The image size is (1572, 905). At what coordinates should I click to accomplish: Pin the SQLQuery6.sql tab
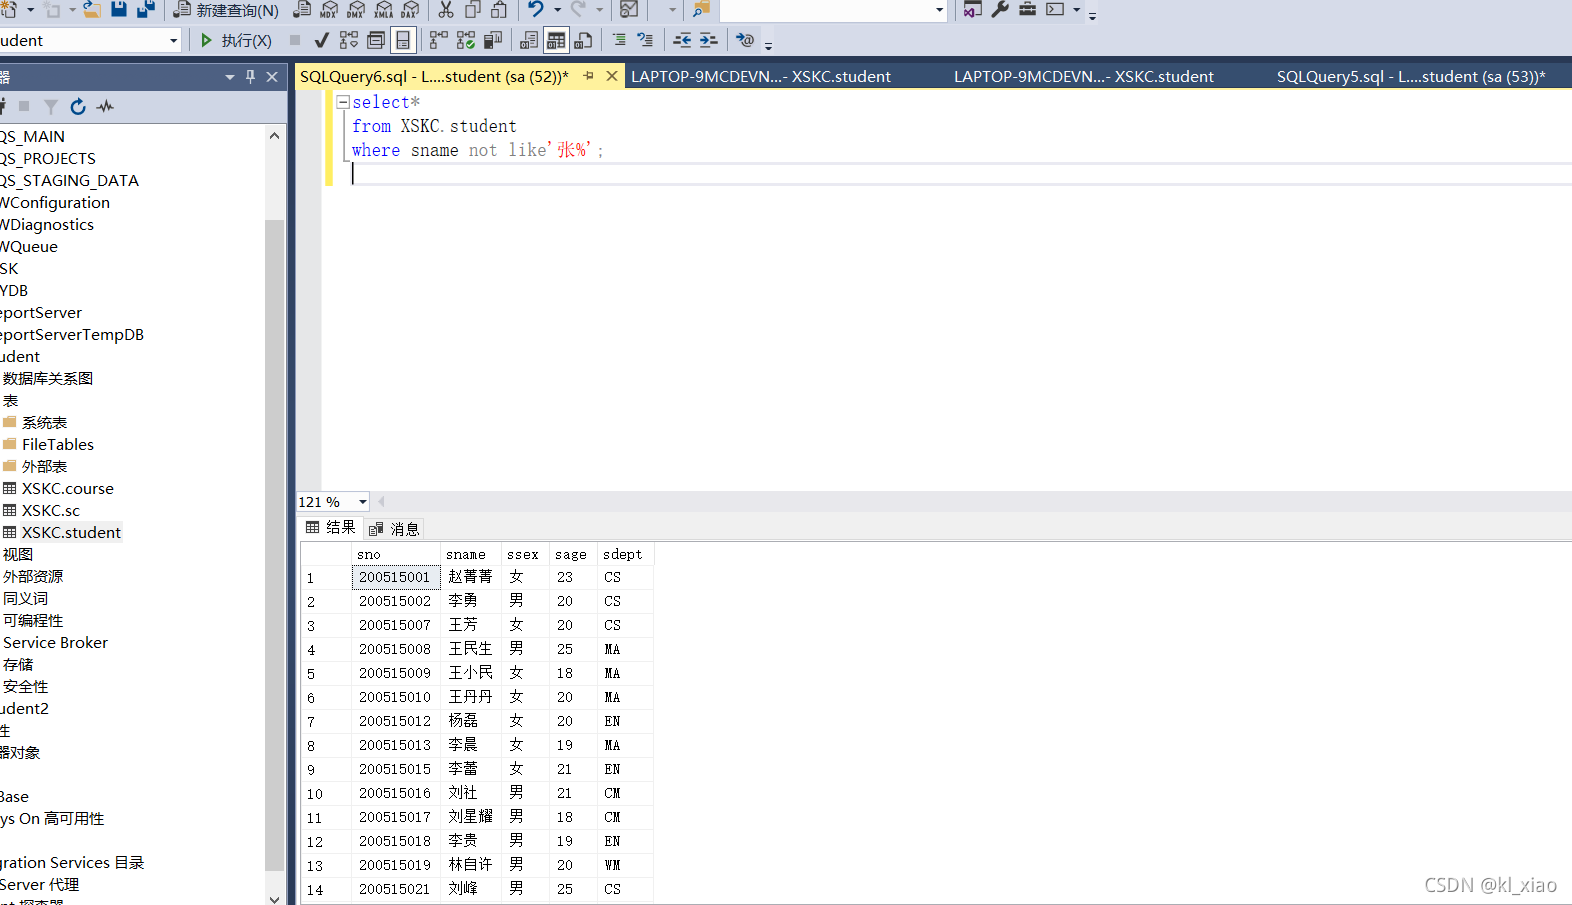pyautogui.click(x=588, y=76)
